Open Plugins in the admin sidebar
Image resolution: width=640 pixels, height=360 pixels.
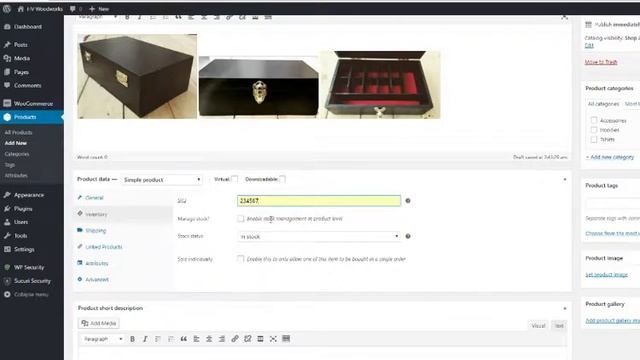pyautogui.click(x=23, y=209)
